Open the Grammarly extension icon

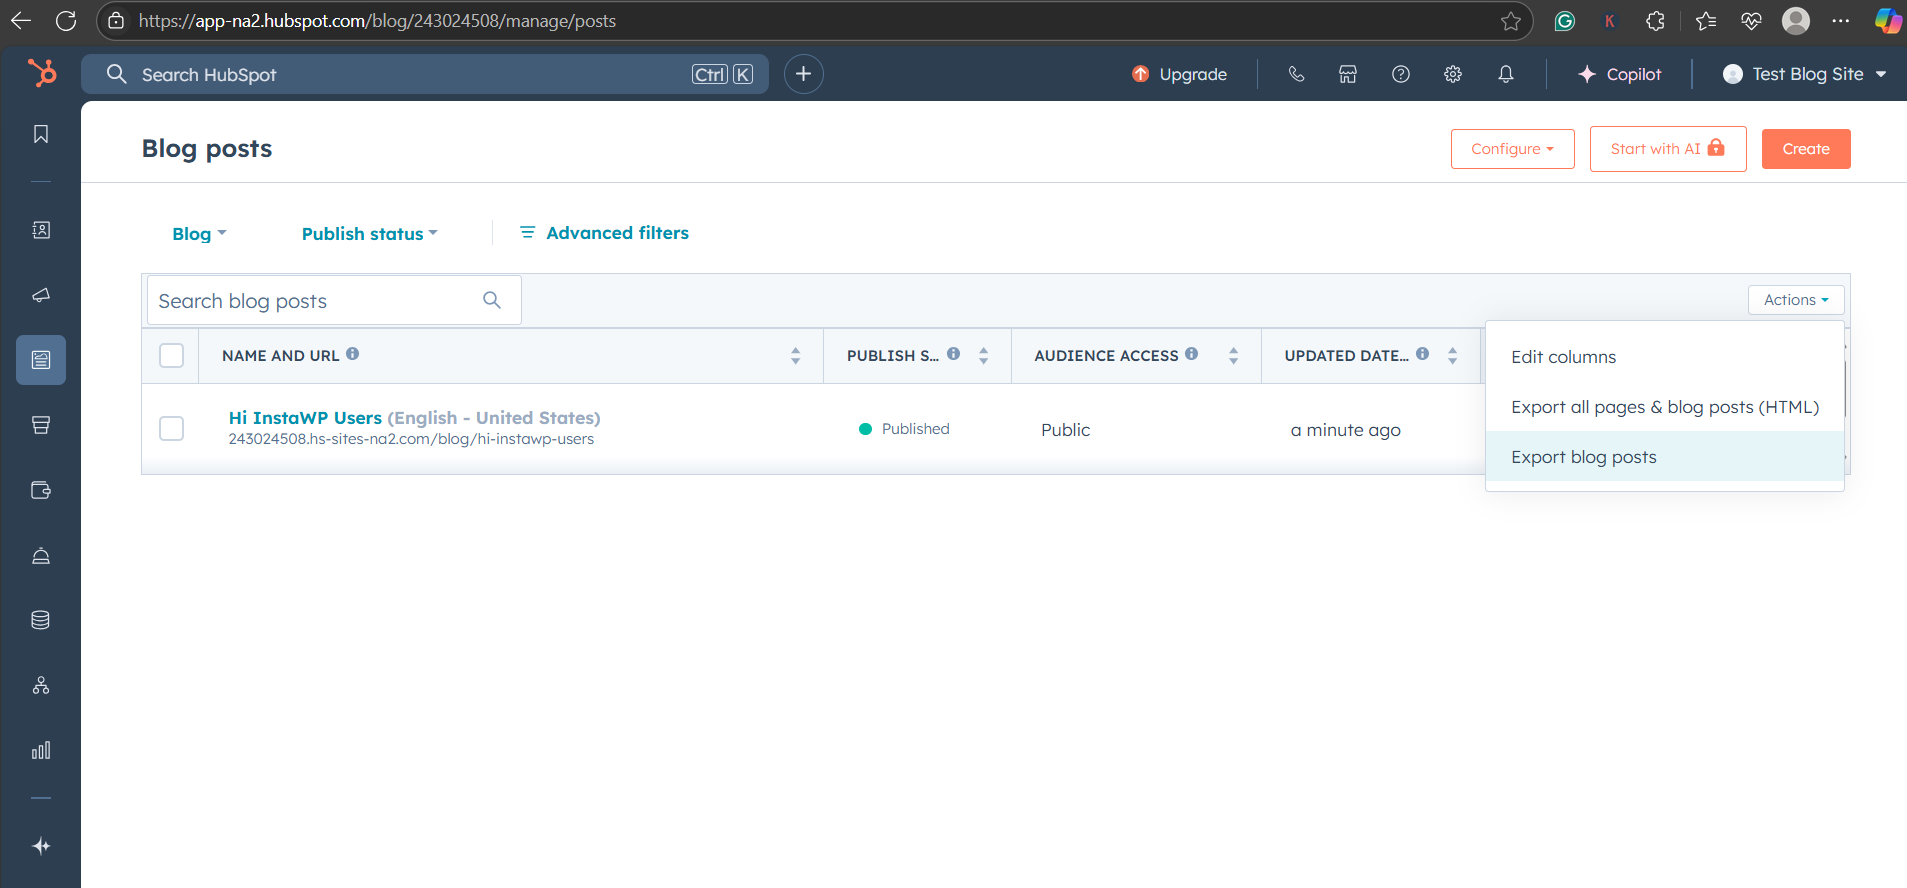(1565, 21)
